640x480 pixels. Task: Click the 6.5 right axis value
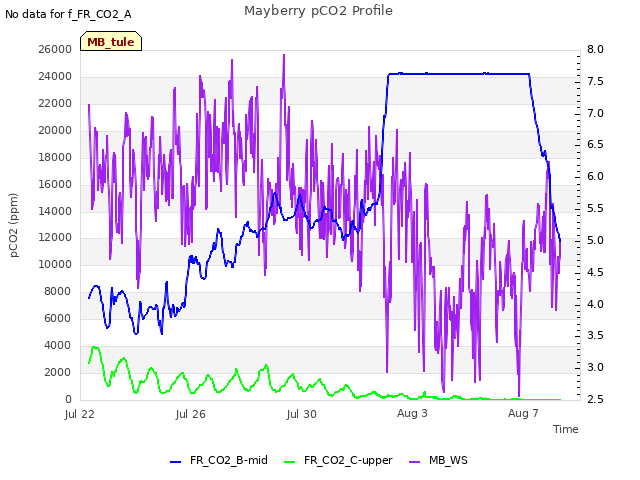tap(595, 144)
